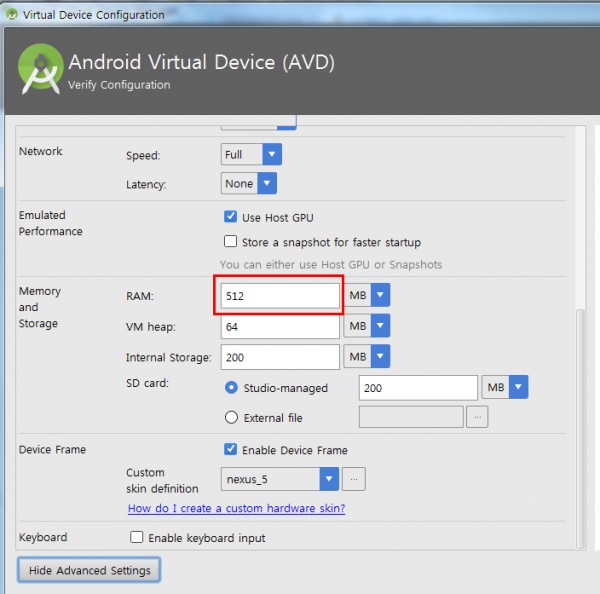Select the External file SD card option
The width and height of the screenshot is (600, 594).
point(231,417)
